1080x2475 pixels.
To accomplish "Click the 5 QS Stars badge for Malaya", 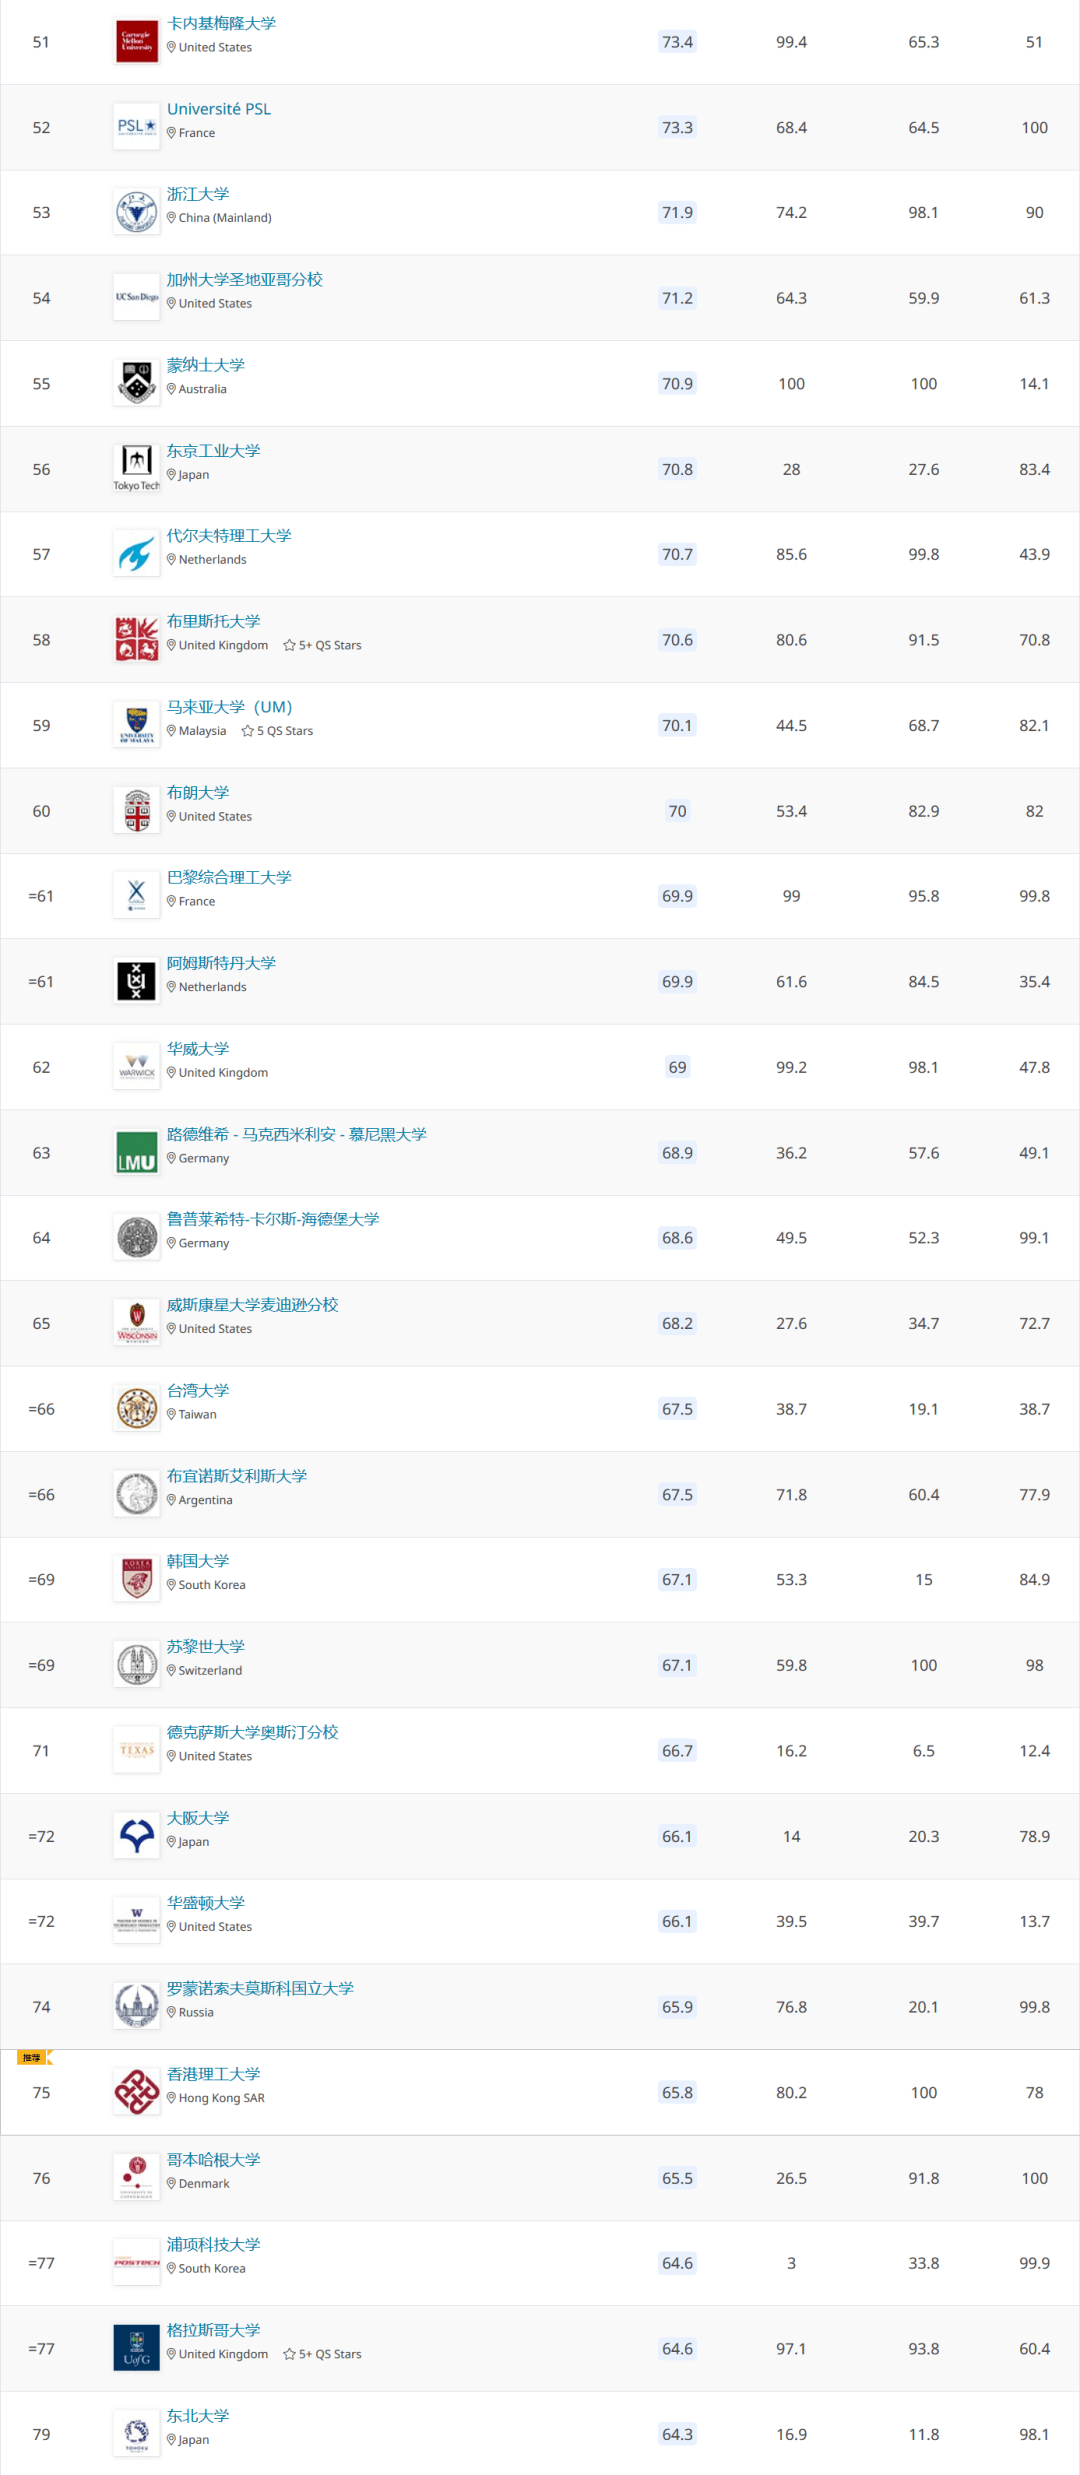I will pos(277,731).
